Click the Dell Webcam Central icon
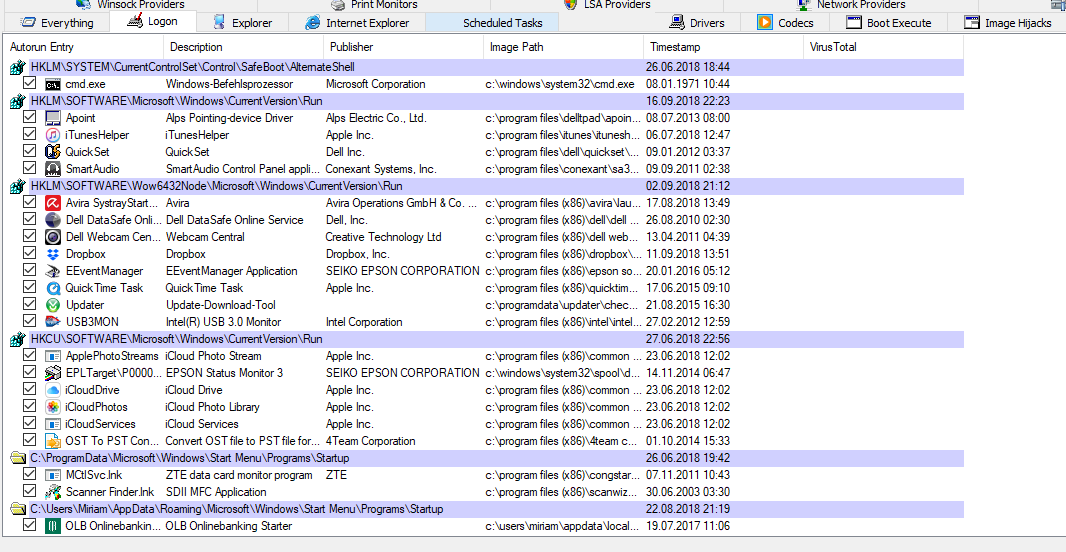Screen dimensions: 1066x552 [x=52, y=237]
